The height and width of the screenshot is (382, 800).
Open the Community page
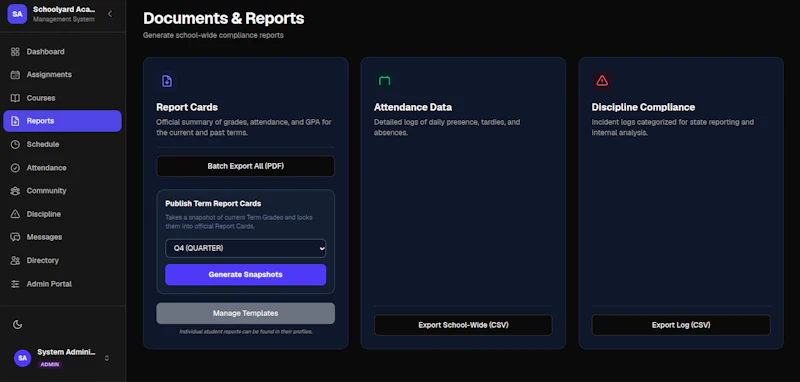62,191
